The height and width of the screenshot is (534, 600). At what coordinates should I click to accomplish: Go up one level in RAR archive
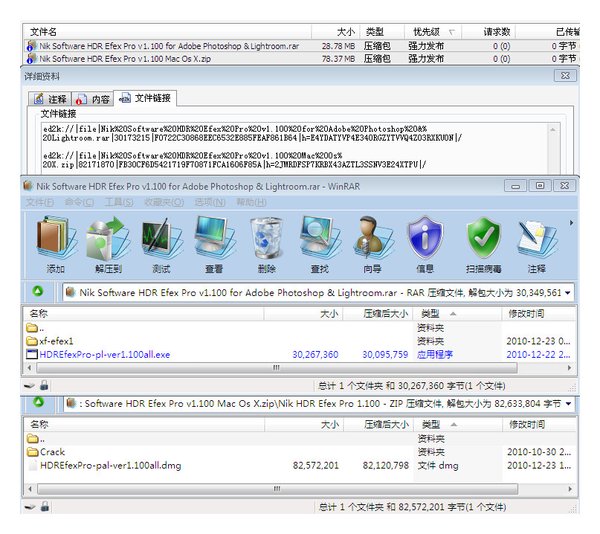pyautogui.click(x=38, y=291)
